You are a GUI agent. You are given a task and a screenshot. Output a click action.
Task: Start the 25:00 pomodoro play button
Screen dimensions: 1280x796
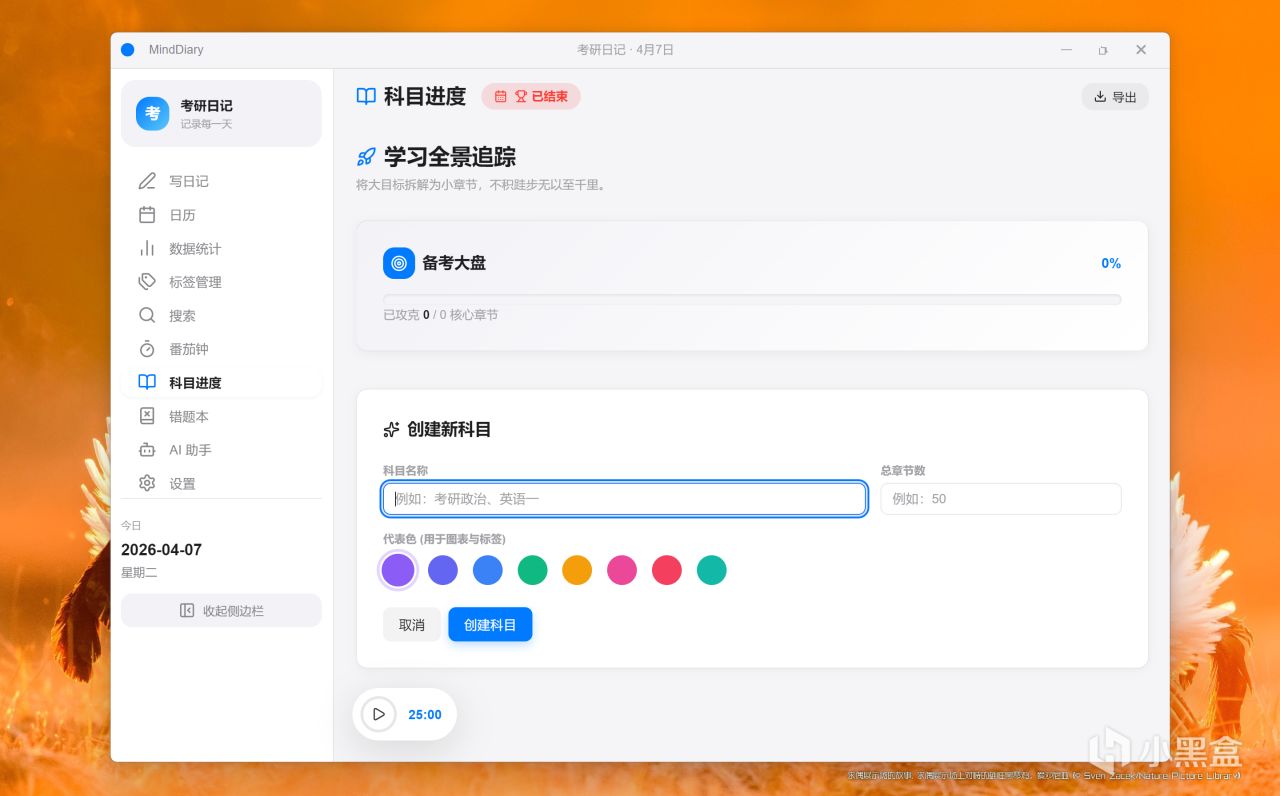[x=379, y=714]
